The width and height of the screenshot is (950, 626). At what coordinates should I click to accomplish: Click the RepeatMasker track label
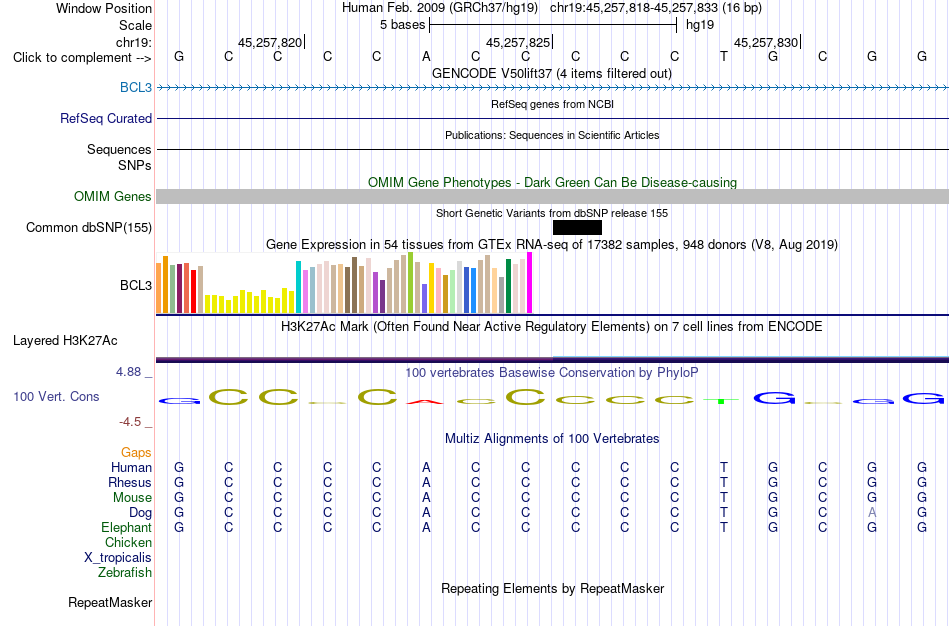pyautogui.click(x=110, y=602)
